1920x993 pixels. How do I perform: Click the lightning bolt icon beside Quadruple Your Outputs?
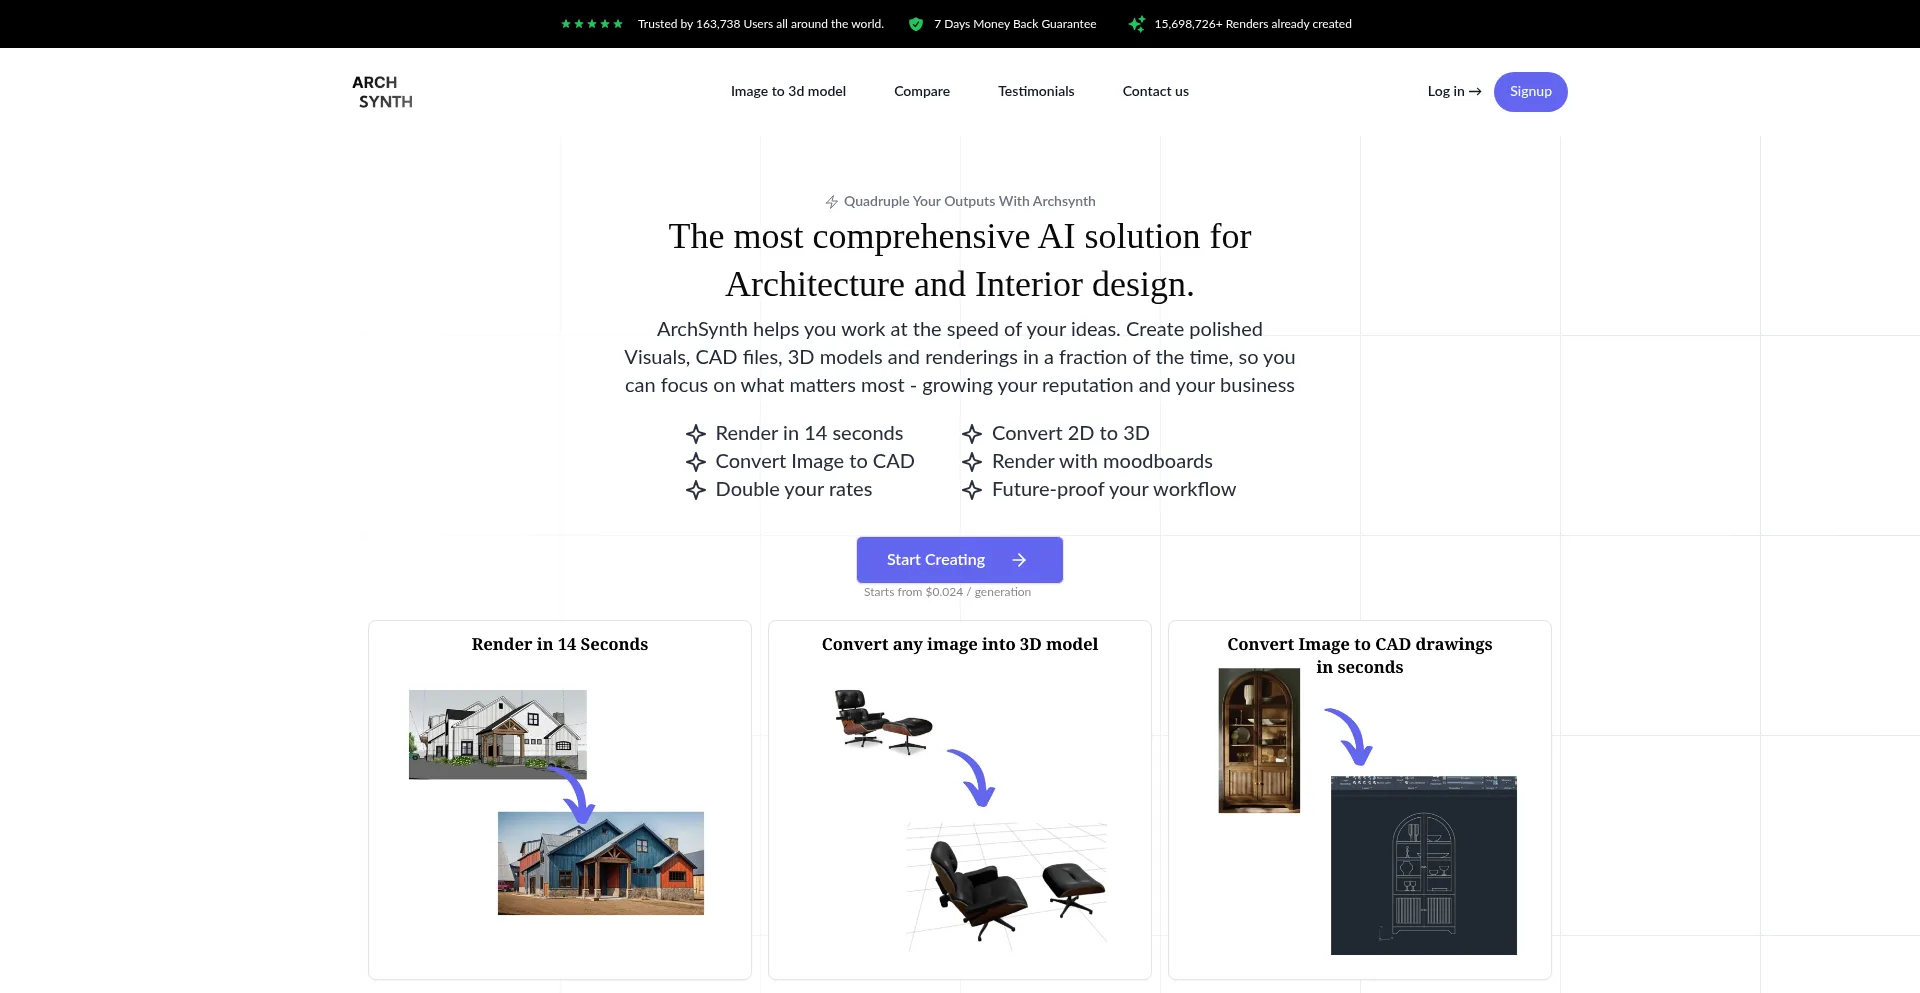click(x=831, y=202)
